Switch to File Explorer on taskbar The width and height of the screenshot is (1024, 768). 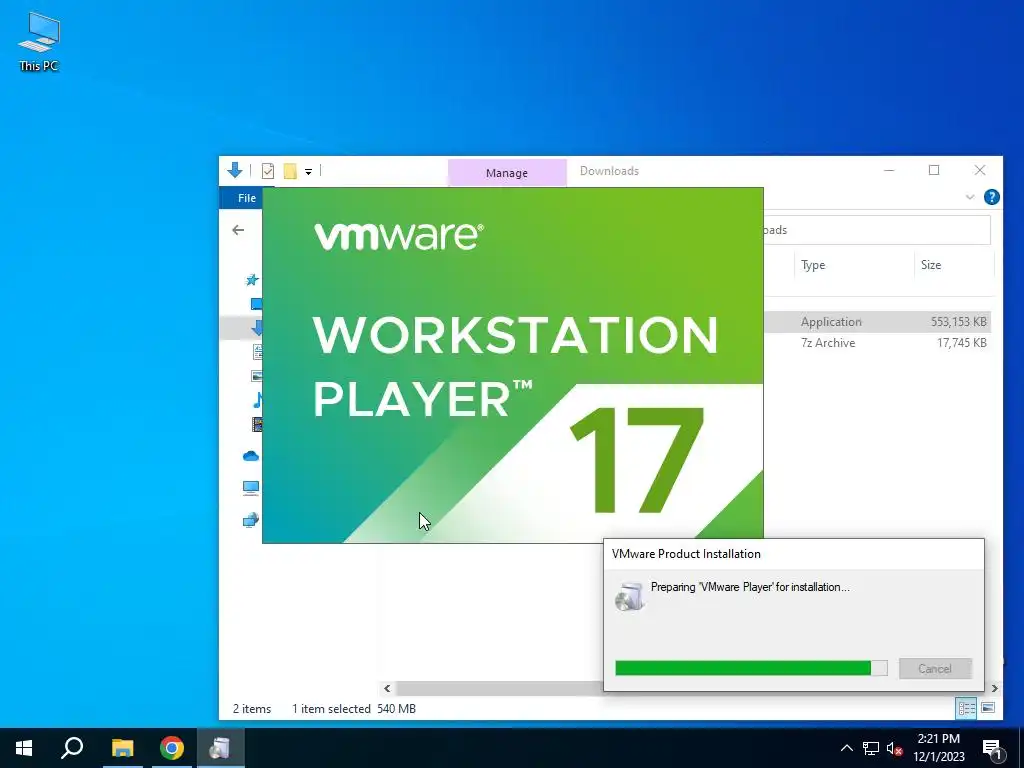(122, 748)
